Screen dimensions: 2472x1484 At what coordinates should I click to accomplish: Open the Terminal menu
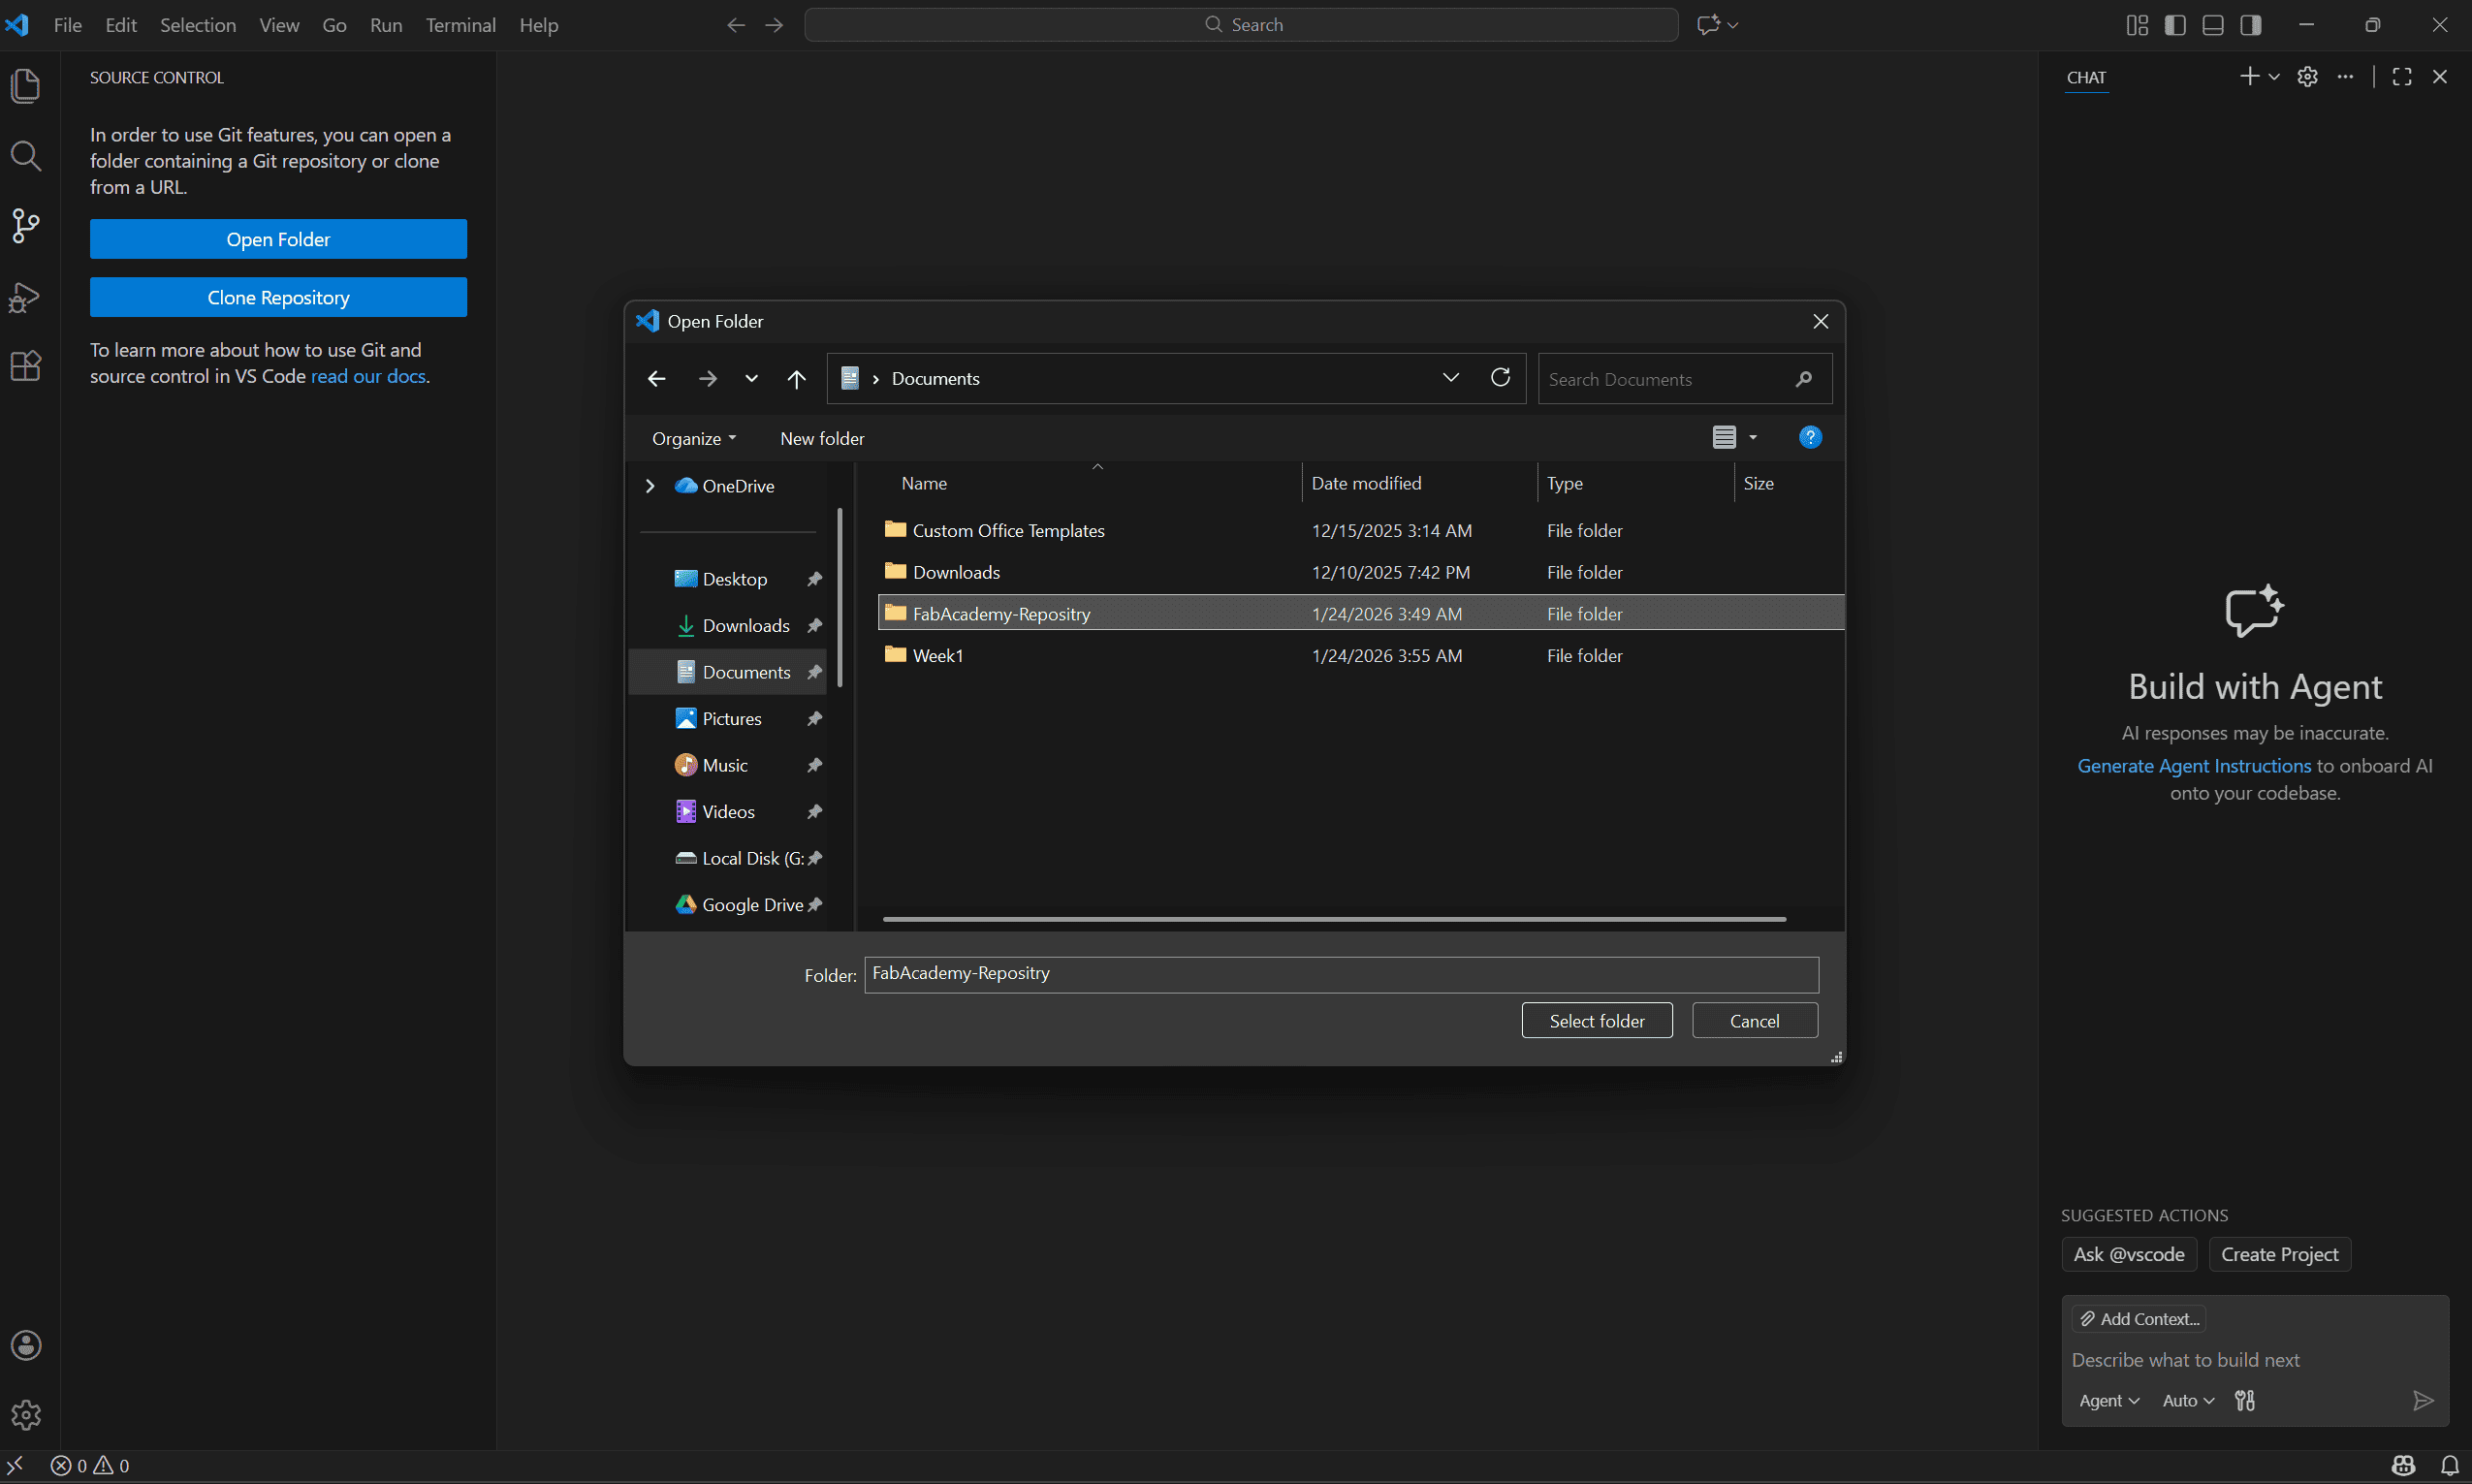[x=460, y=25]
